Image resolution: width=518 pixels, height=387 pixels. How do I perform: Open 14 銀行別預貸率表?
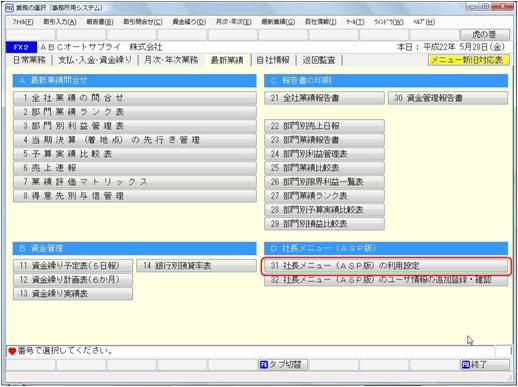(x=197, y=266)
